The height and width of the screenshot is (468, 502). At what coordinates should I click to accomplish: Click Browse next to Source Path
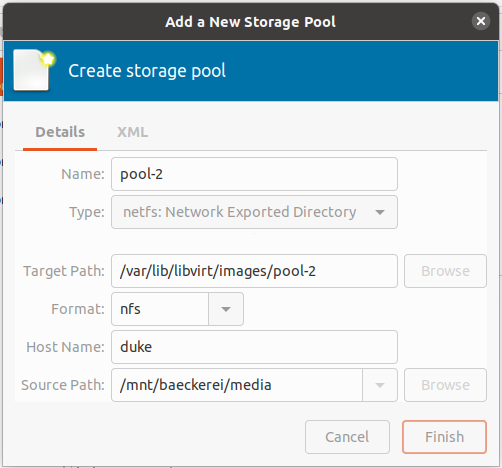445,385
